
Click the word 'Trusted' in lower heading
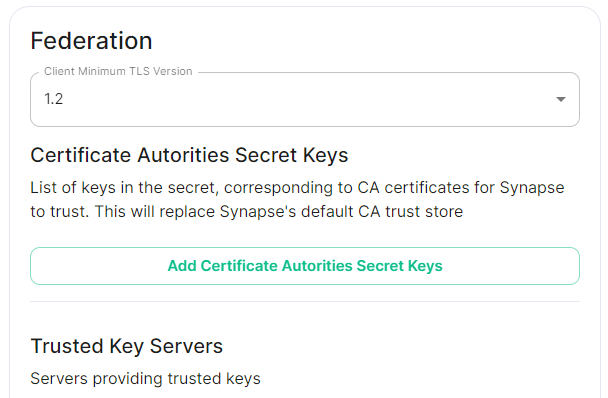tap(67, 346)
